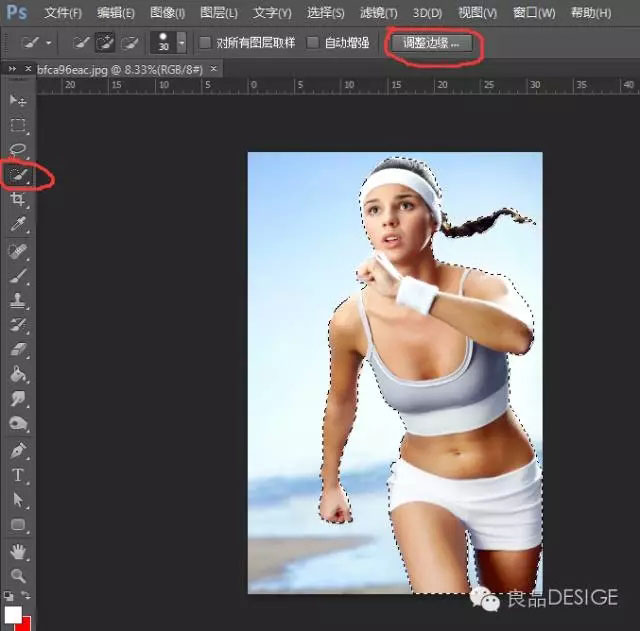This screenshot has width=640, height=631.
Task: Select the Zoom tool
Action: point(18,575)
